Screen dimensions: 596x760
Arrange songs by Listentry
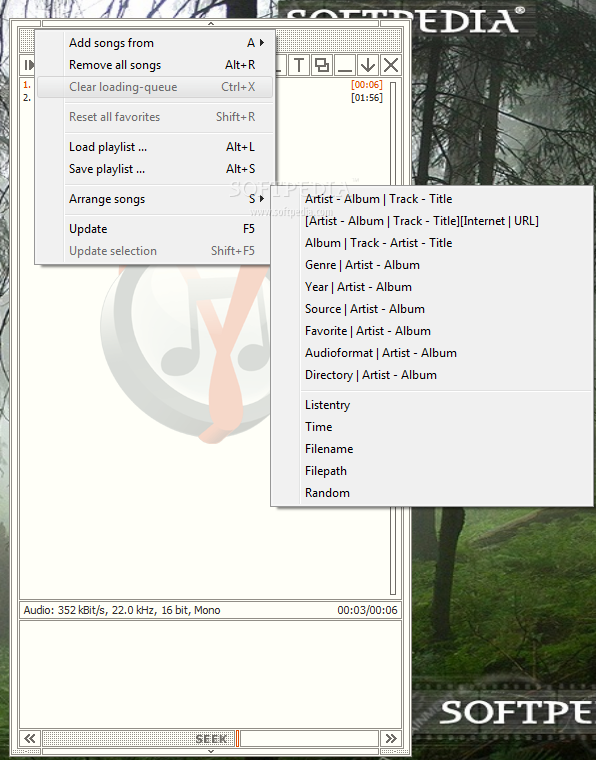click(432, 405)
